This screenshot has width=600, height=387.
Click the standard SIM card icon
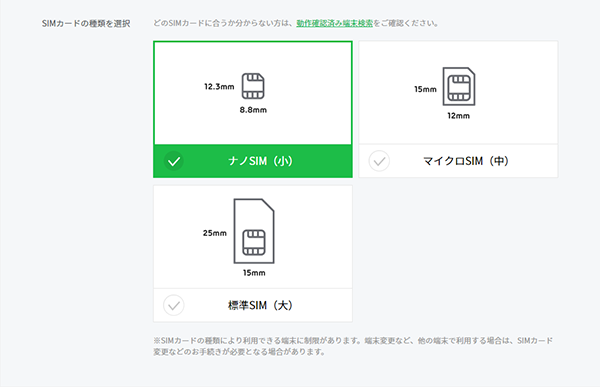click(x=254, y=231)
